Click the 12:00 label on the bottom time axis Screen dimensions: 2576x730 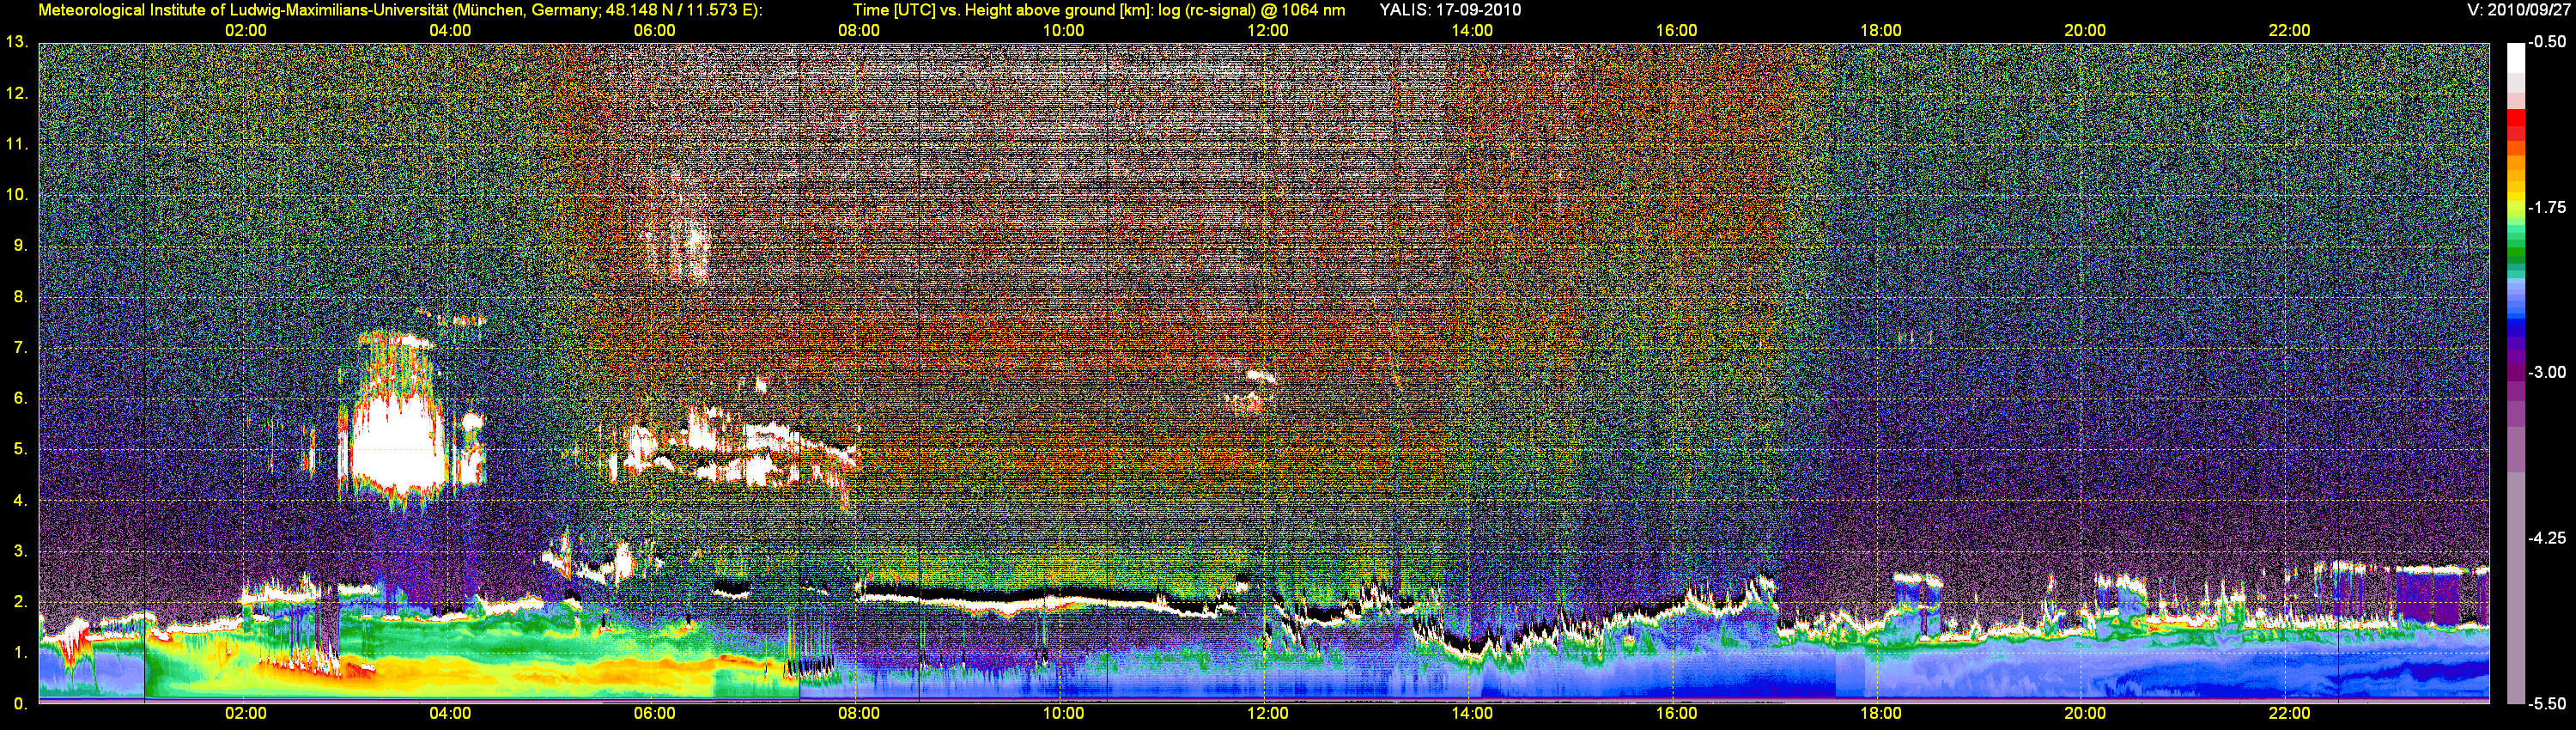click(x=1268, y=714)
